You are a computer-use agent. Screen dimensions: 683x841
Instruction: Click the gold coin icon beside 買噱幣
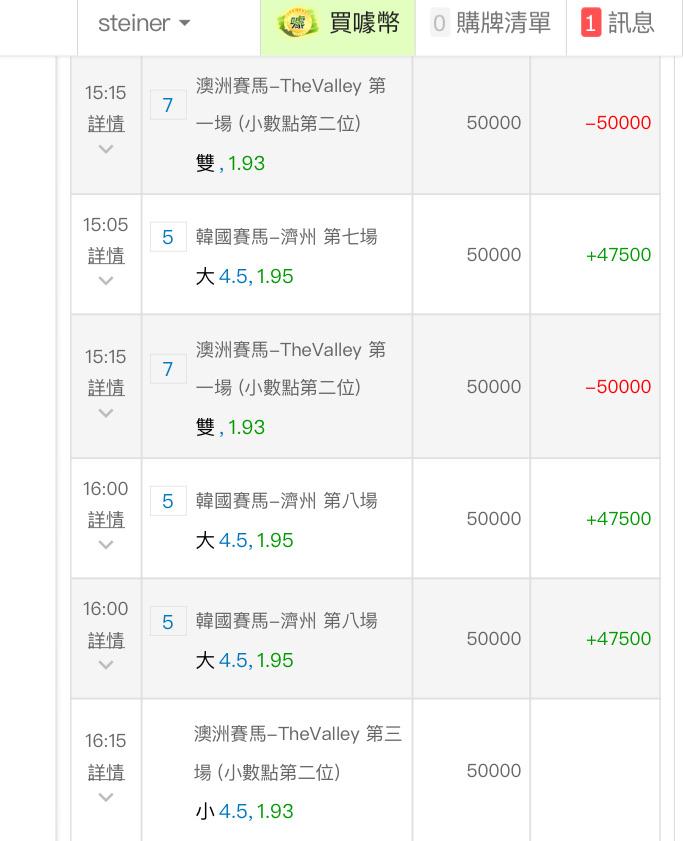click(298, 23)
